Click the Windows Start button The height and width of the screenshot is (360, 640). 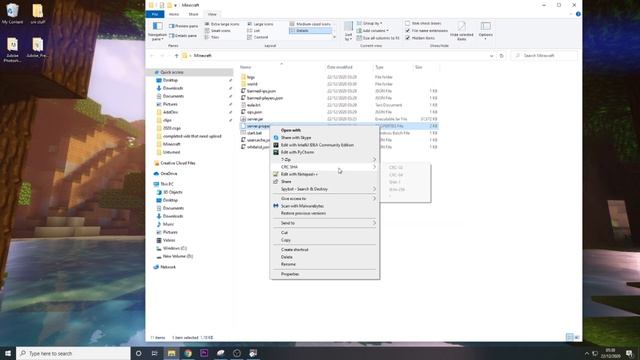point(8,353)
